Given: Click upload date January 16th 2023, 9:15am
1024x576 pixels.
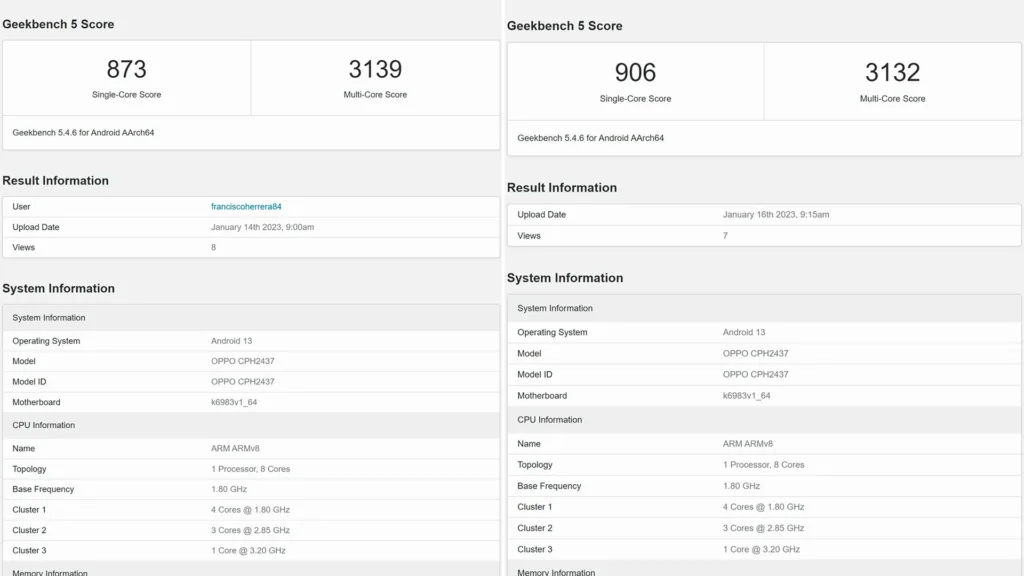Looking at the screenshot, I should (776, 214).
